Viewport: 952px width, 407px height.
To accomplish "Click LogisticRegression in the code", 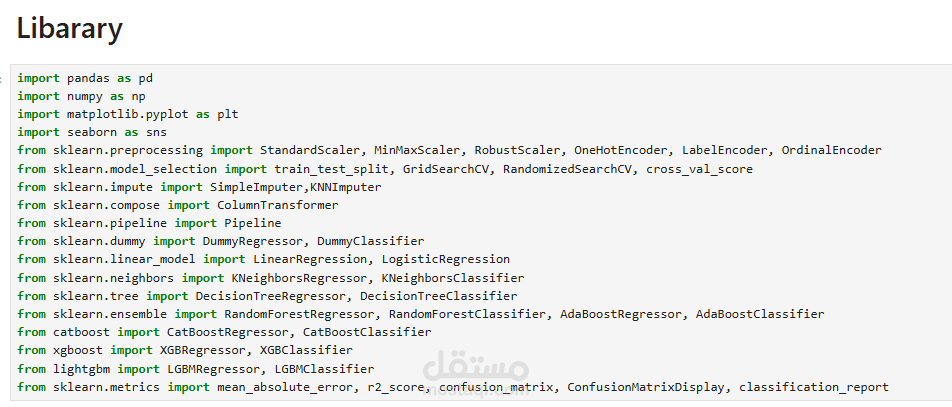I will pos(445,259).
